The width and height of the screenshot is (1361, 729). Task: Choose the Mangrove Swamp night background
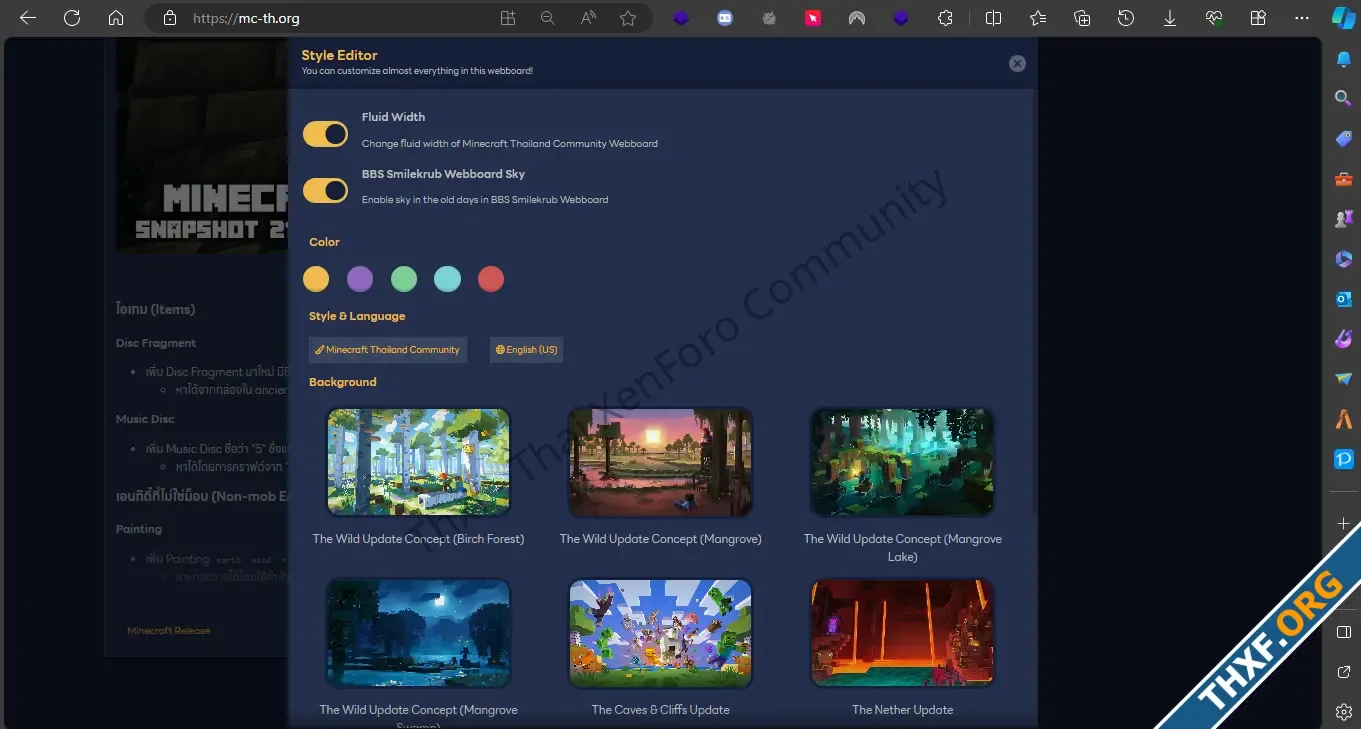point(419,634)
